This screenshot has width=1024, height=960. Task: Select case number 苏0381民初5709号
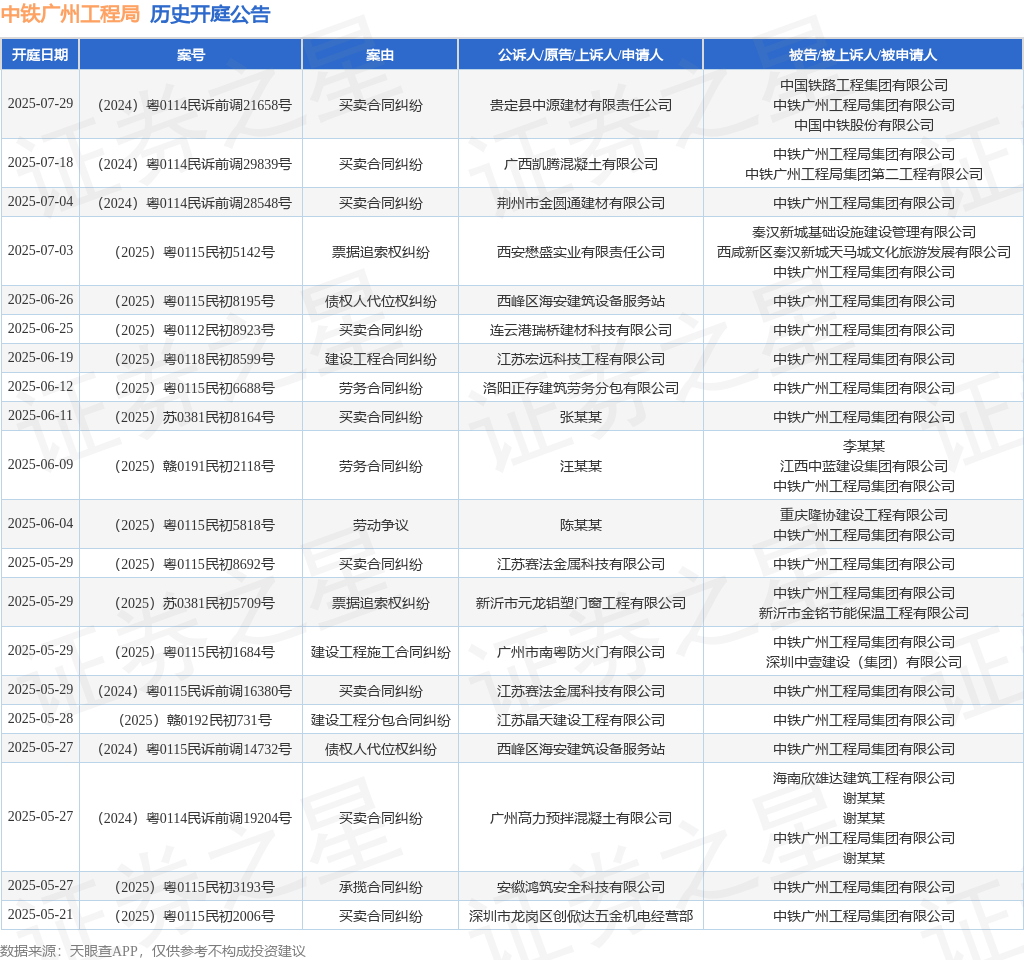coord(194,603)
